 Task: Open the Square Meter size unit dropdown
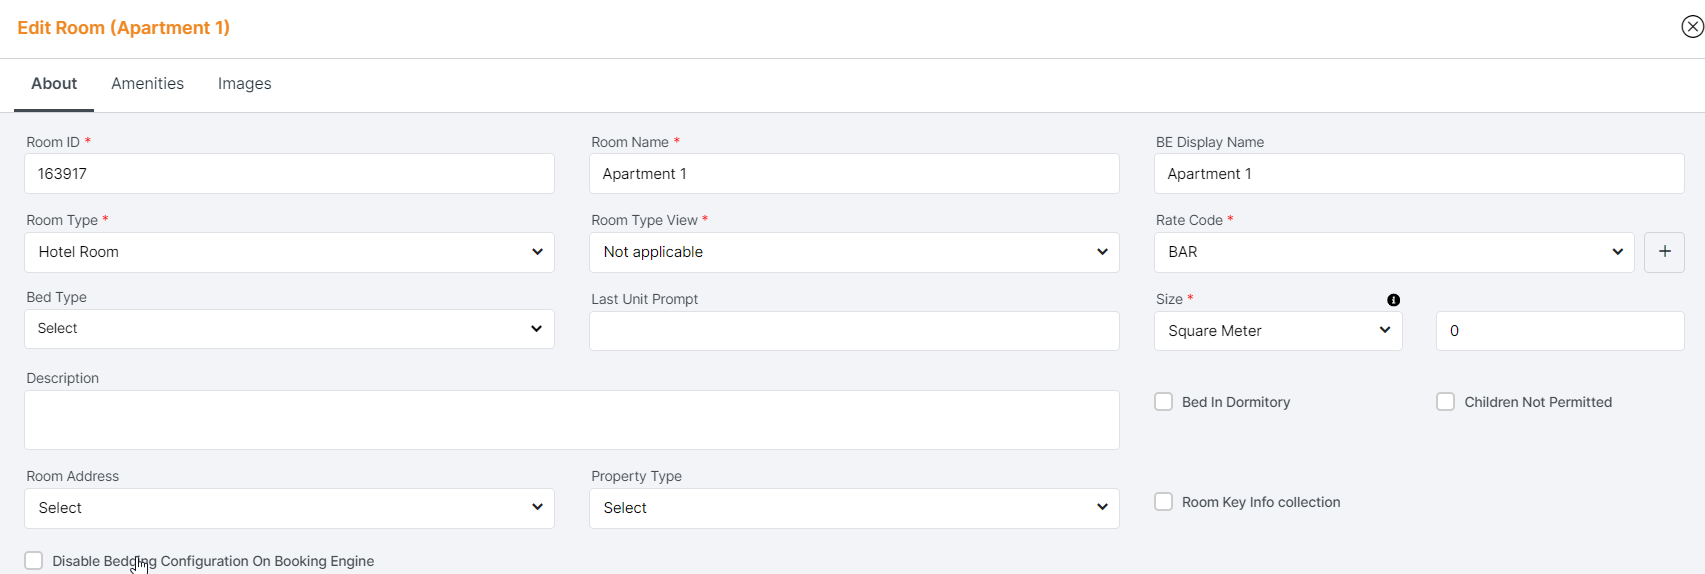[1278, 331]
